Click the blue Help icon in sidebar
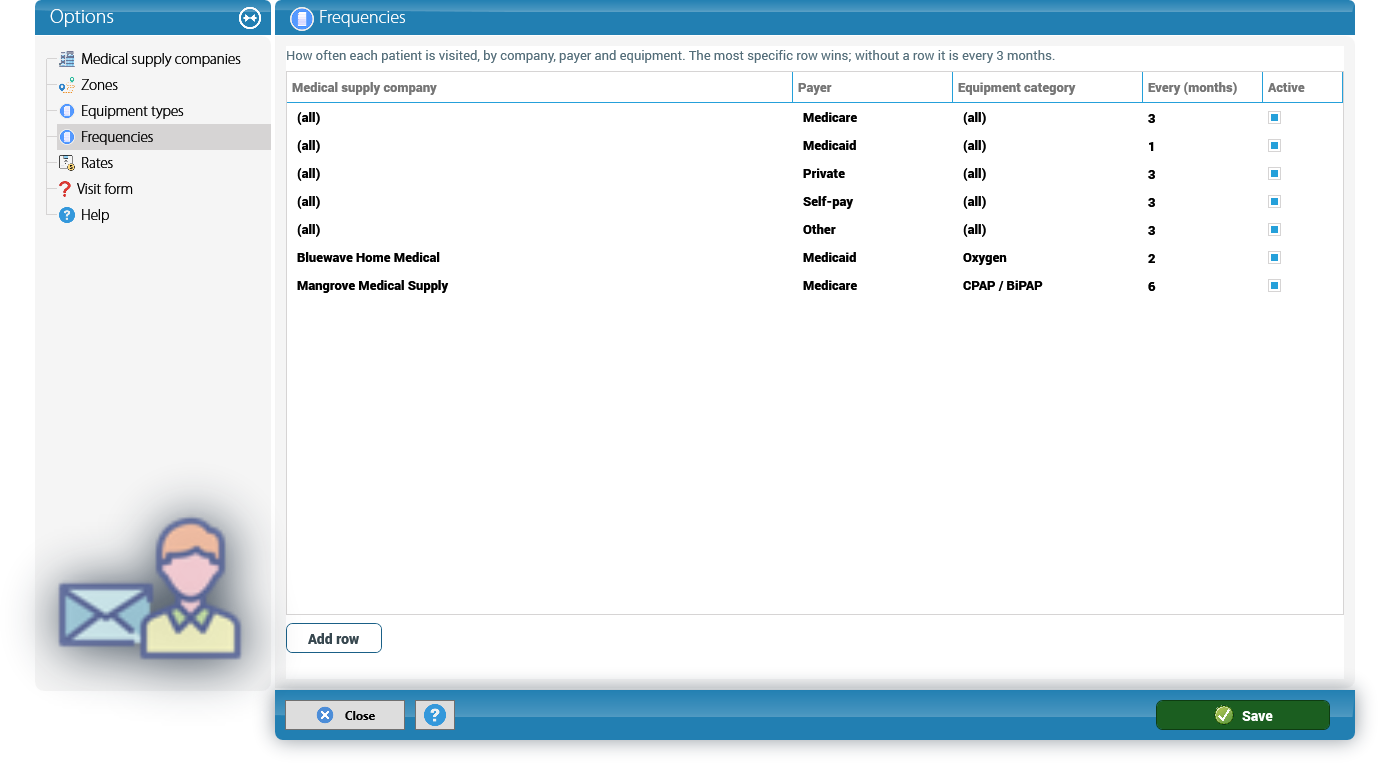The image size is (1378, 763). click(67, 215)
